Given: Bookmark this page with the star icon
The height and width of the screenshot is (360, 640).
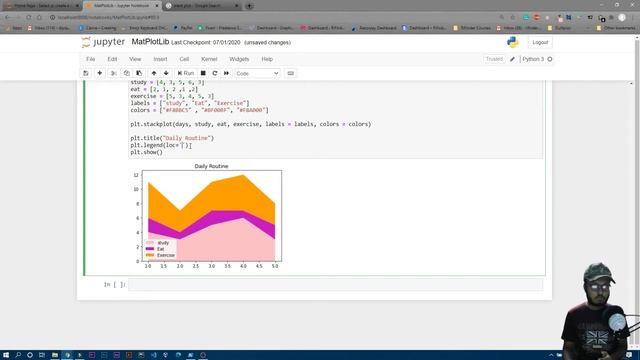Looking at the screenshot, I should [513, 17].
